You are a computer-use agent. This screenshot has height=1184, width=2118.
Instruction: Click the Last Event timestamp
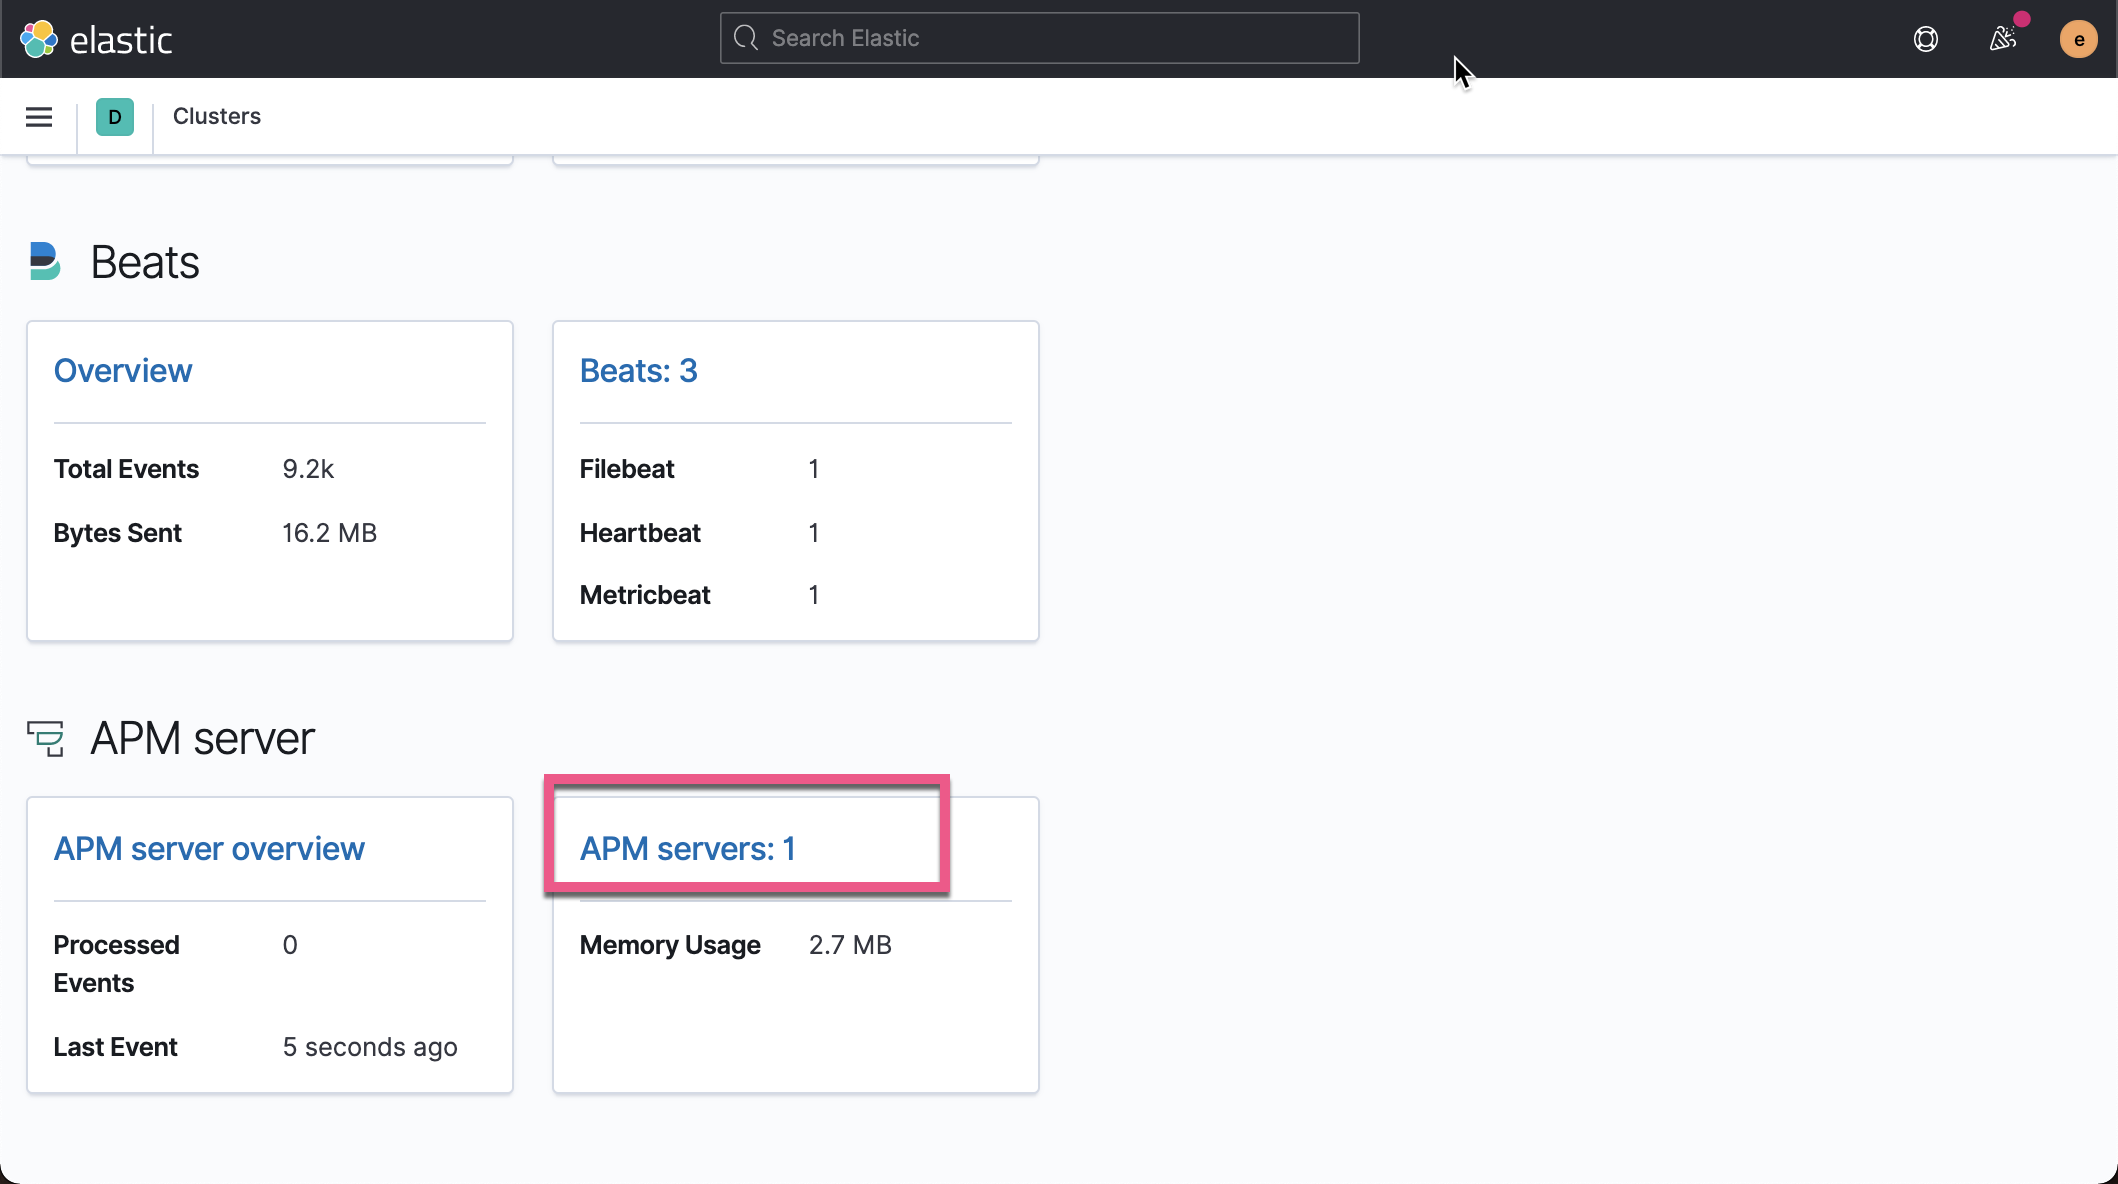point(370,1047)
